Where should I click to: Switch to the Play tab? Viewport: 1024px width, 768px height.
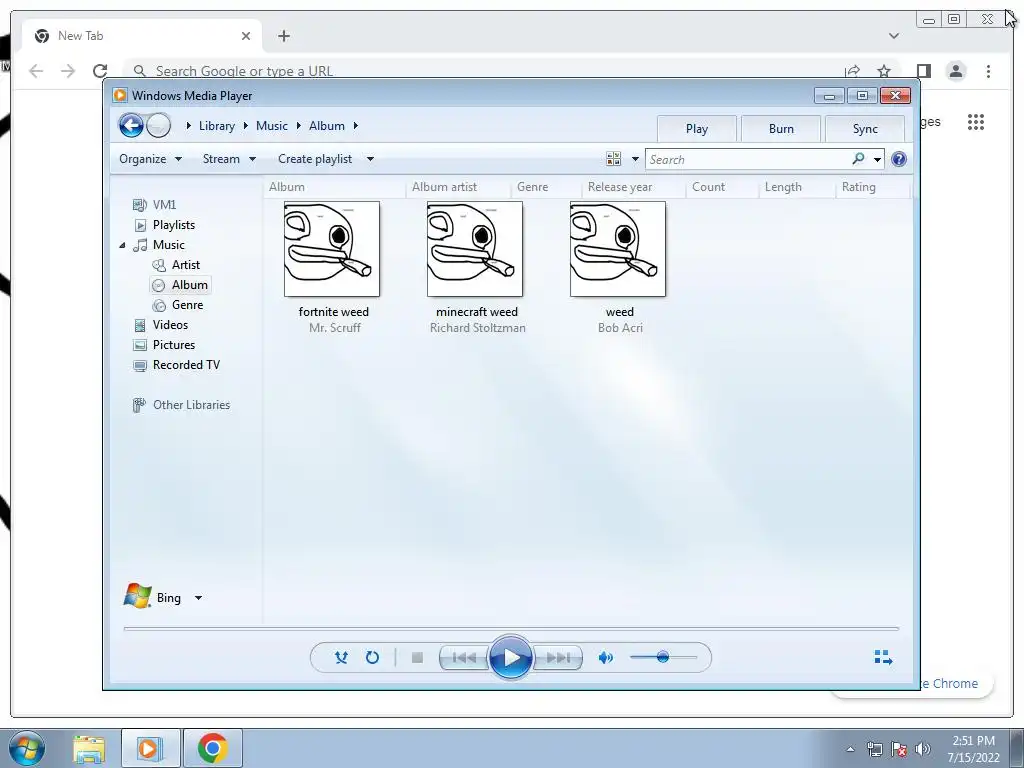[x=697, y=129]
